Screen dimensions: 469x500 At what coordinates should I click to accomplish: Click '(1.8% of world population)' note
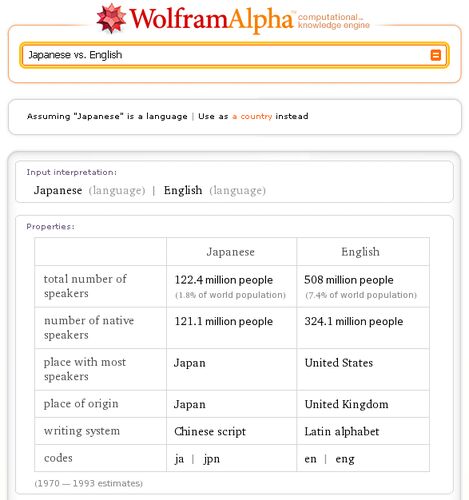coord(230,295)
